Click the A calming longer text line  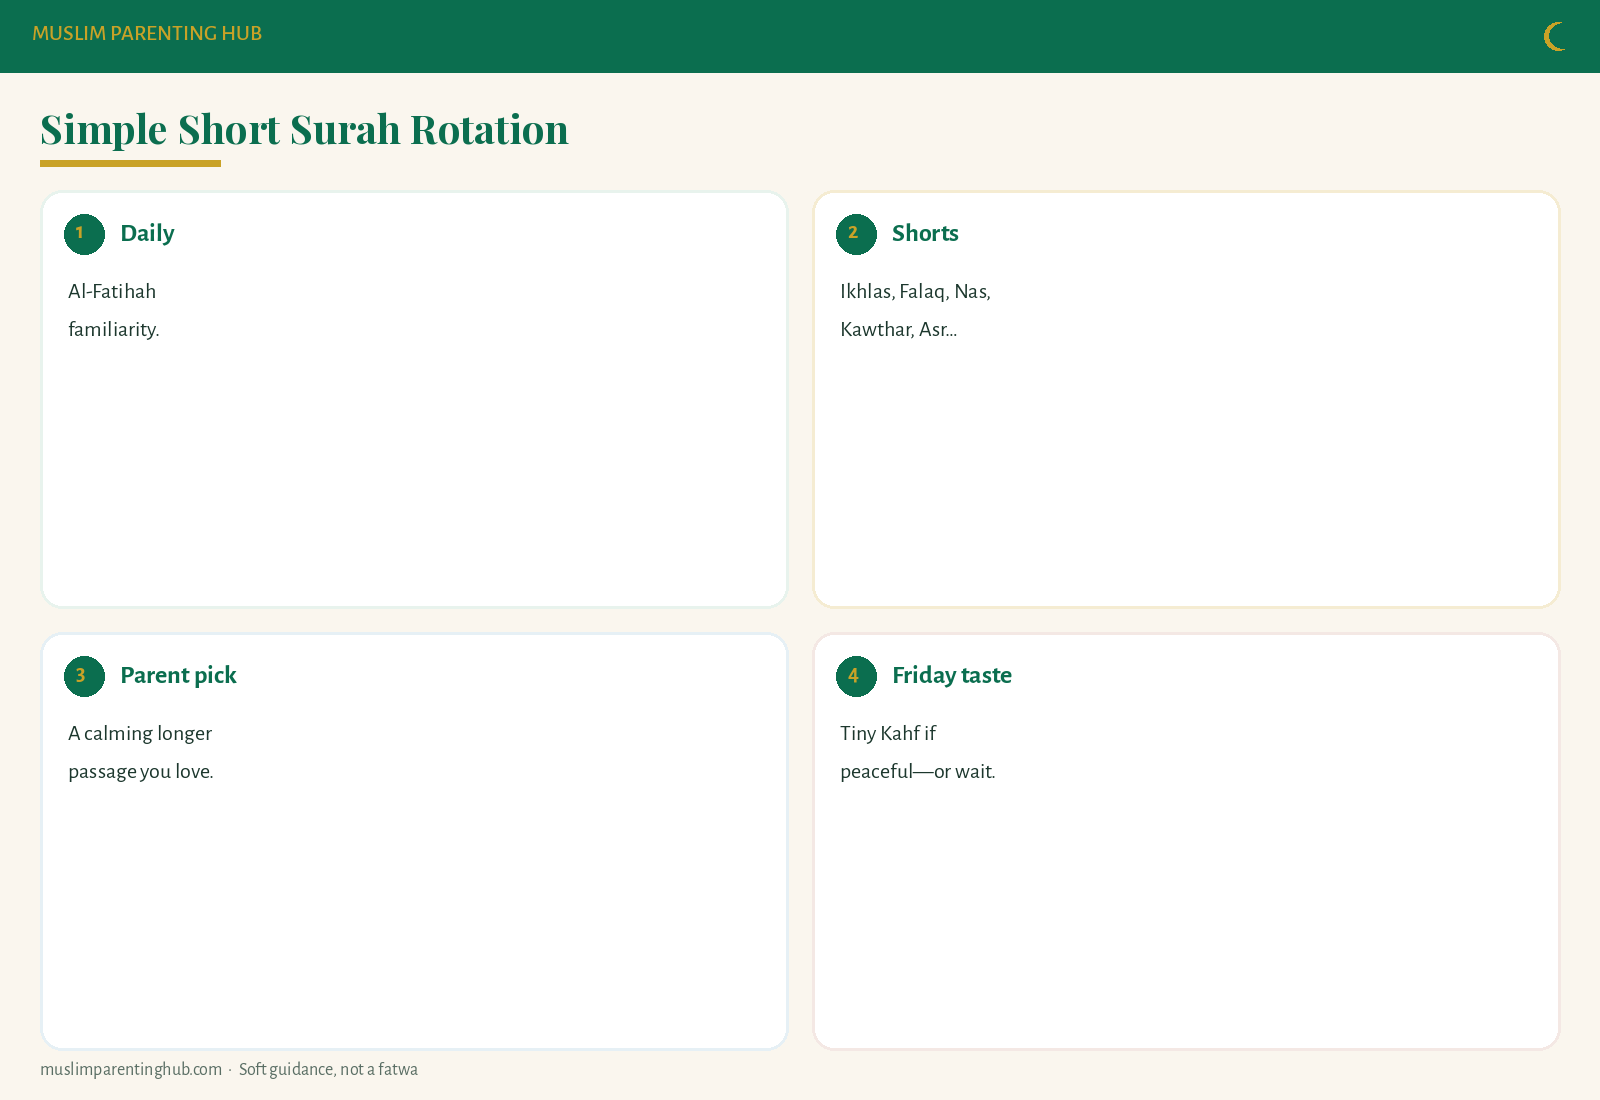(140, 733)
